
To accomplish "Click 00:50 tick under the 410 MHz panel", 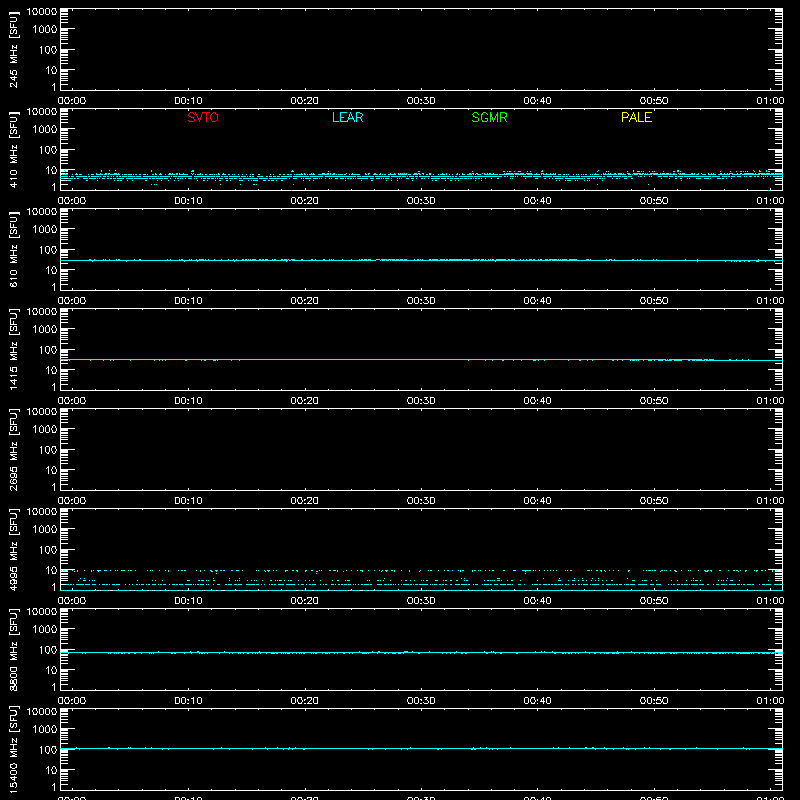I will pyautogui.click(x=654, y=201).
